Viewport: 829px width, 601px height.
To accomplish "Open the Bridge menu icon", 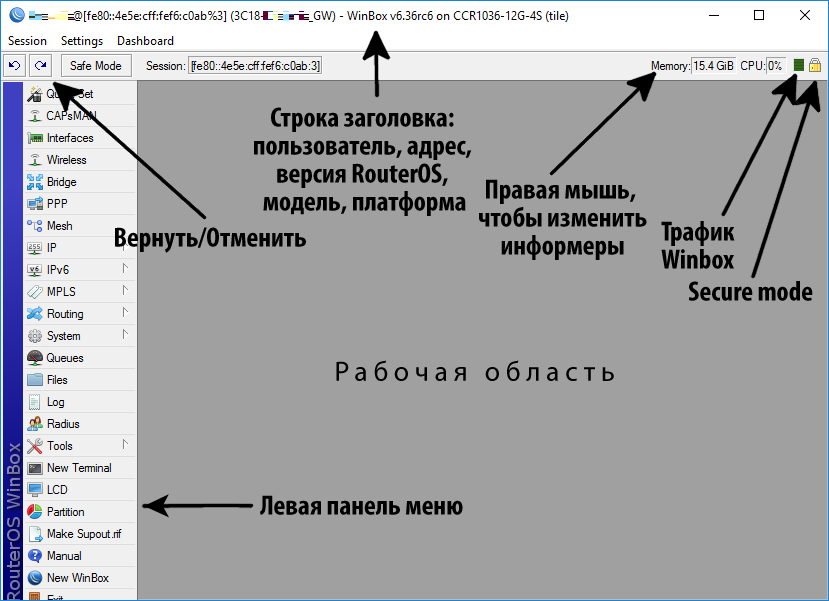I will click(x=34, y=182).
